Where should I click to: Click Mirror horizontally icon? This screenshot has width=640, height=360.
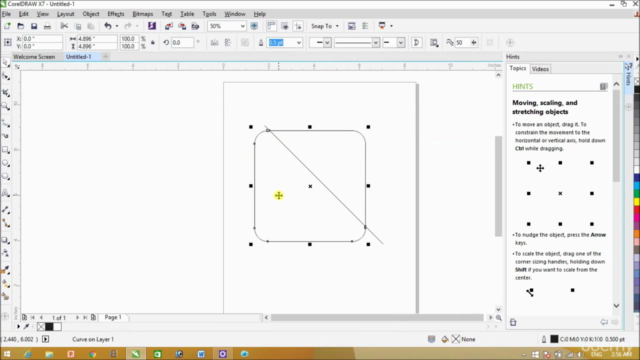(x=214, y=42)
